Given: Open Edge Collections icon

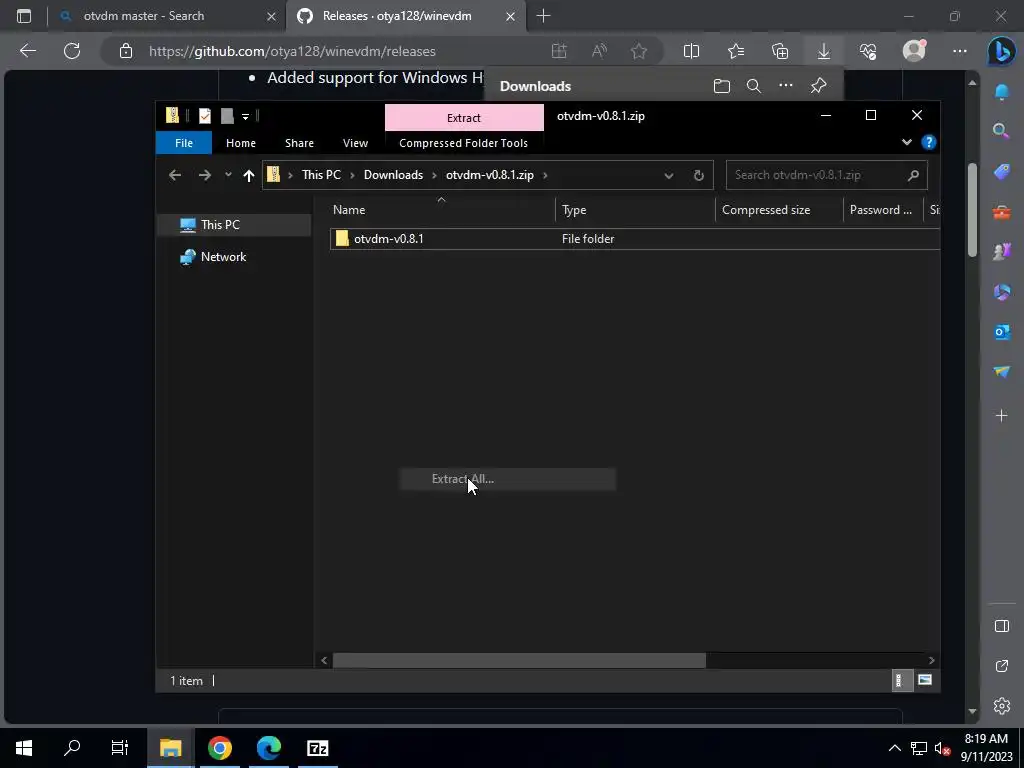Looking at the screenshot, I should 780,51.
